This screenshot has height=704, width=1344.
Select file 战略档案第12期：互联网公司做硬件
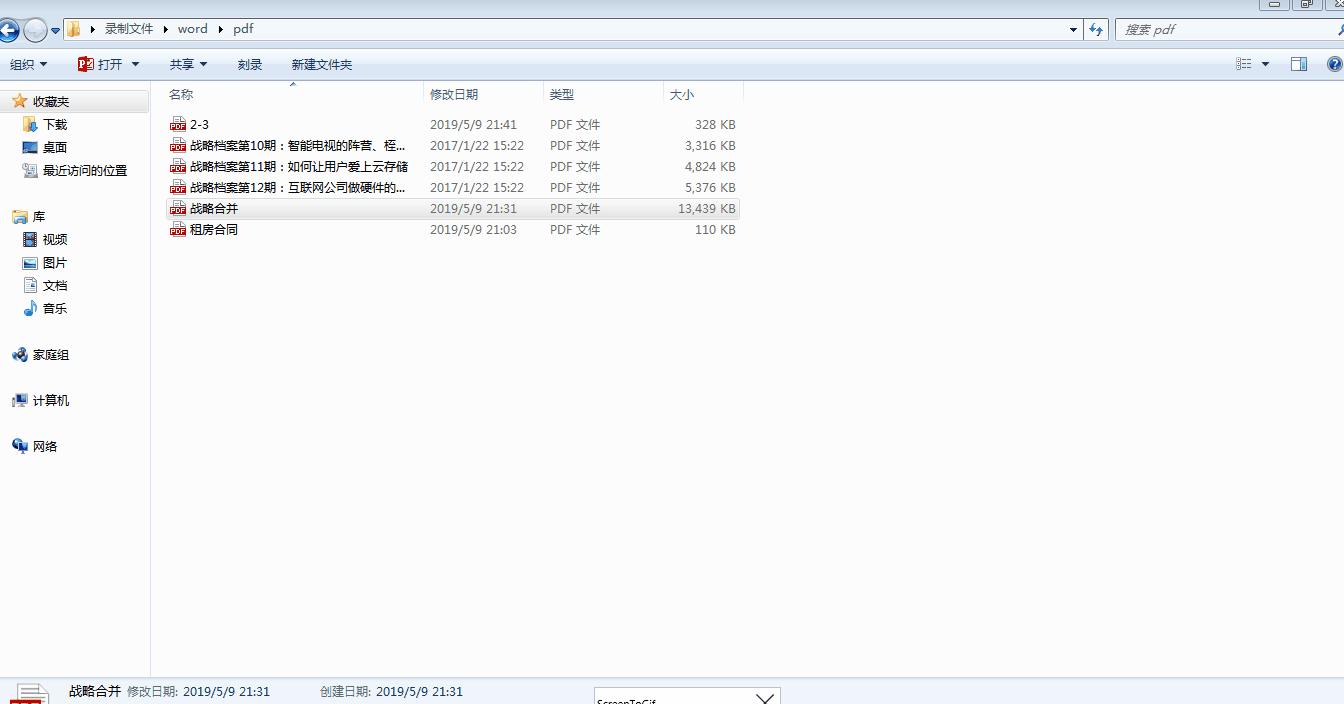(x=298, y=187)
